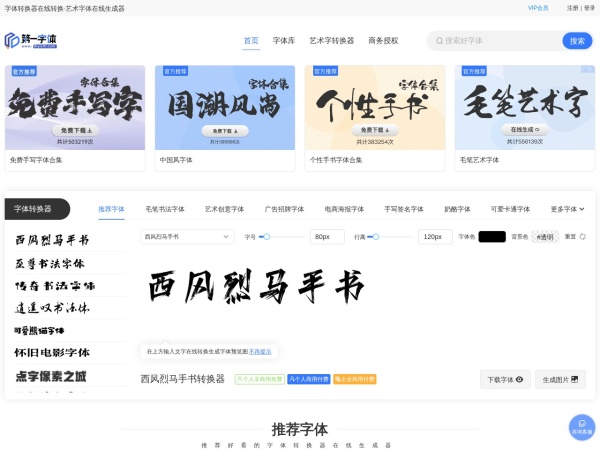Open the black 字体色 color swatch
600x450 pixels.
[492, 237]
